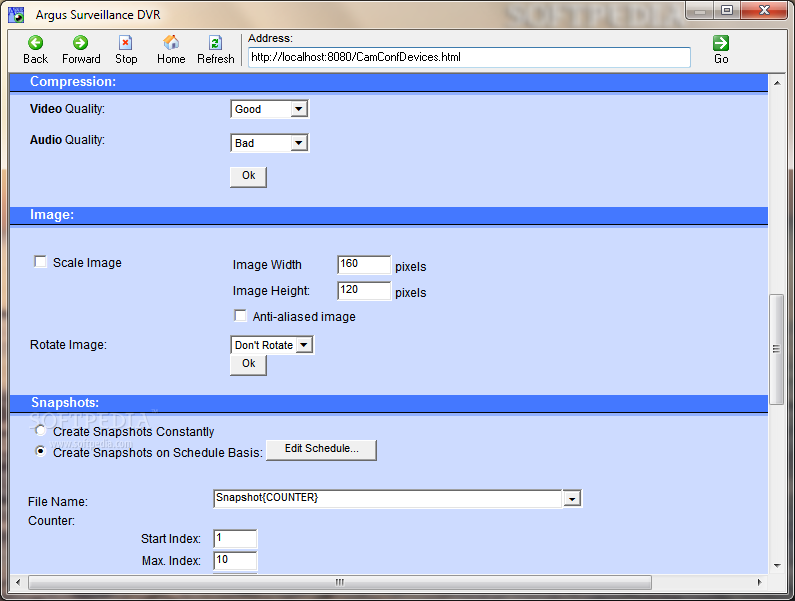This screenshot has height=601, width=795.
Task: Click the green Go arrow icon
Action: (720, 43)
